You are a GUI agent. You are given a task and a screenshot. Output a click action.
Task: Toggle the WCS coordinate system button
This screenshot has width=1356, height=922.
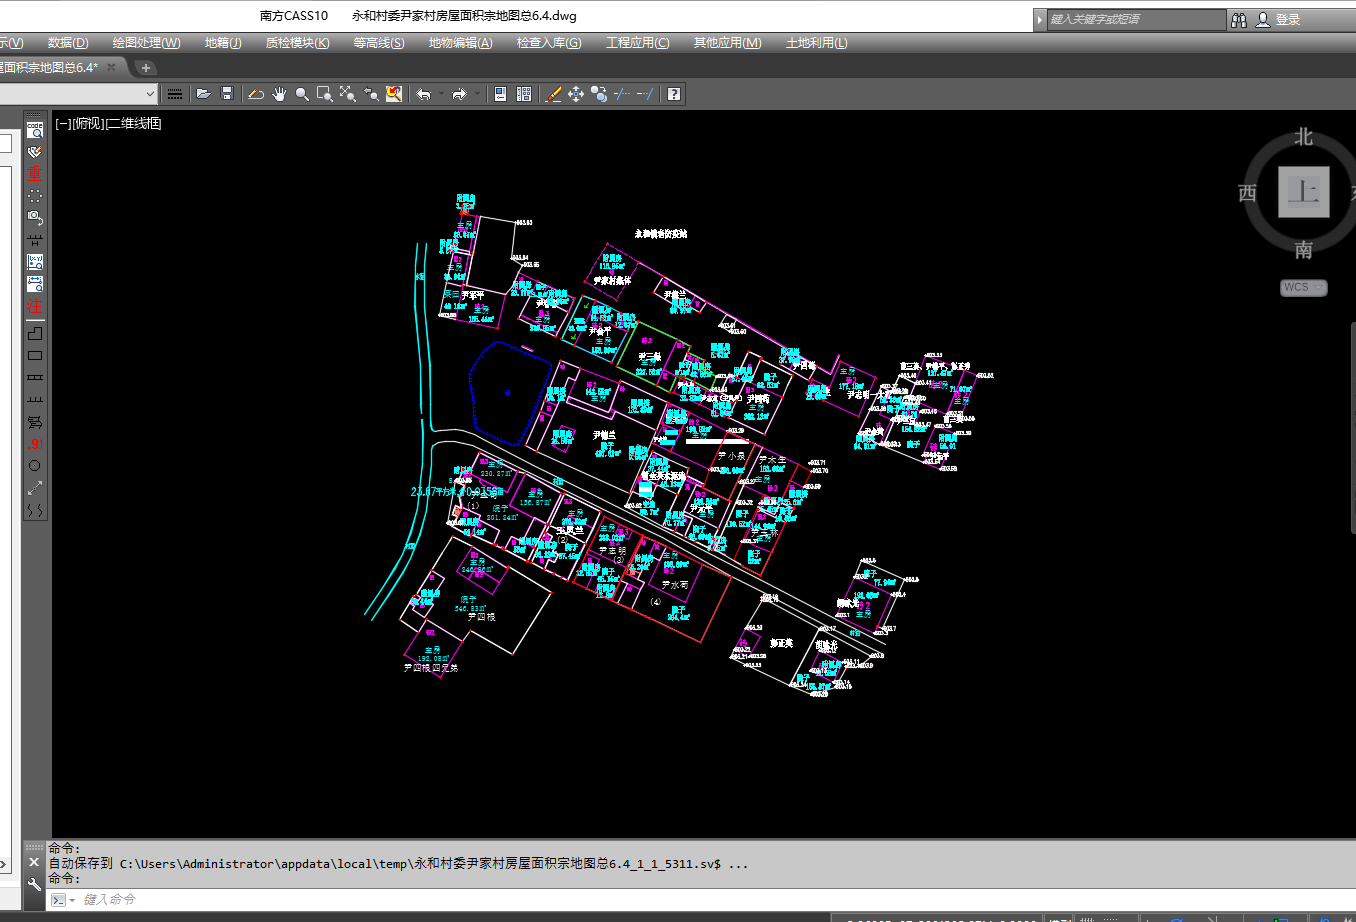click(x=1303, y=287)
